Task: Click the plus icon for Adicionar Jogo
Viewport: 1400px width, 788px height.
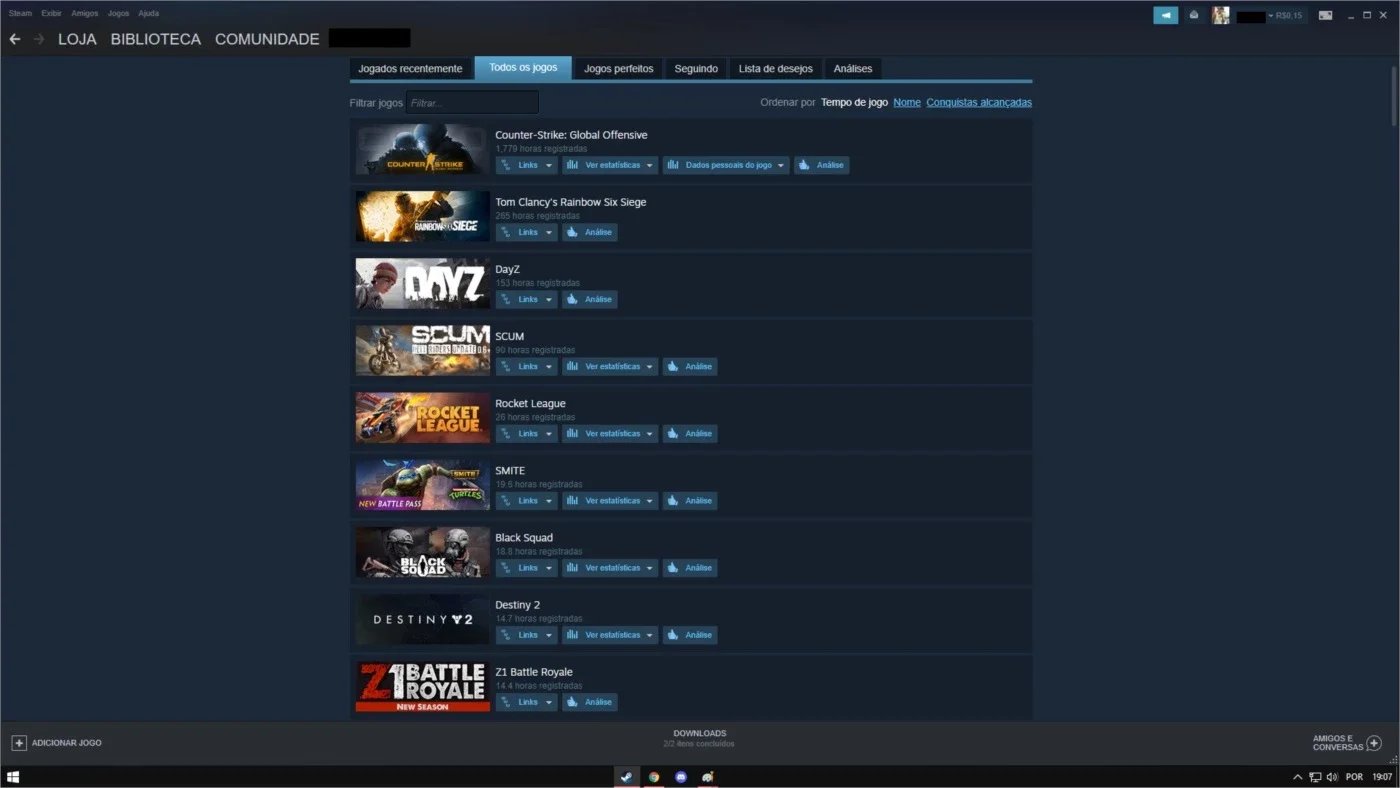Action: coord(18,743)
